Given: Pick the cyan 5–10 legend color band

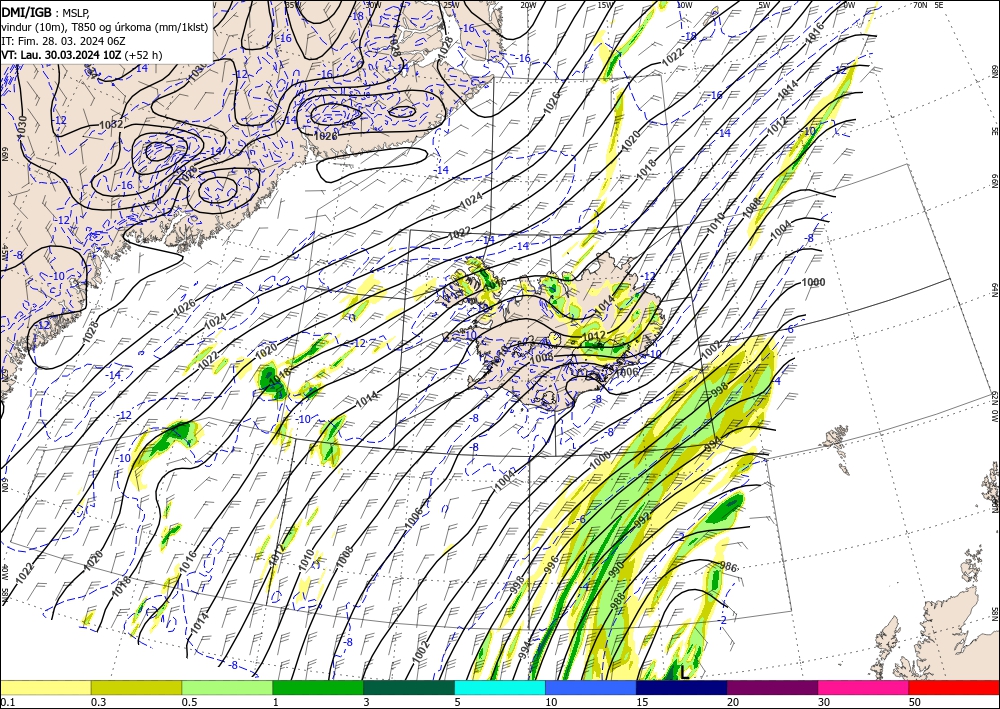Looking at the screenshot, I should (x=500, y=687).
